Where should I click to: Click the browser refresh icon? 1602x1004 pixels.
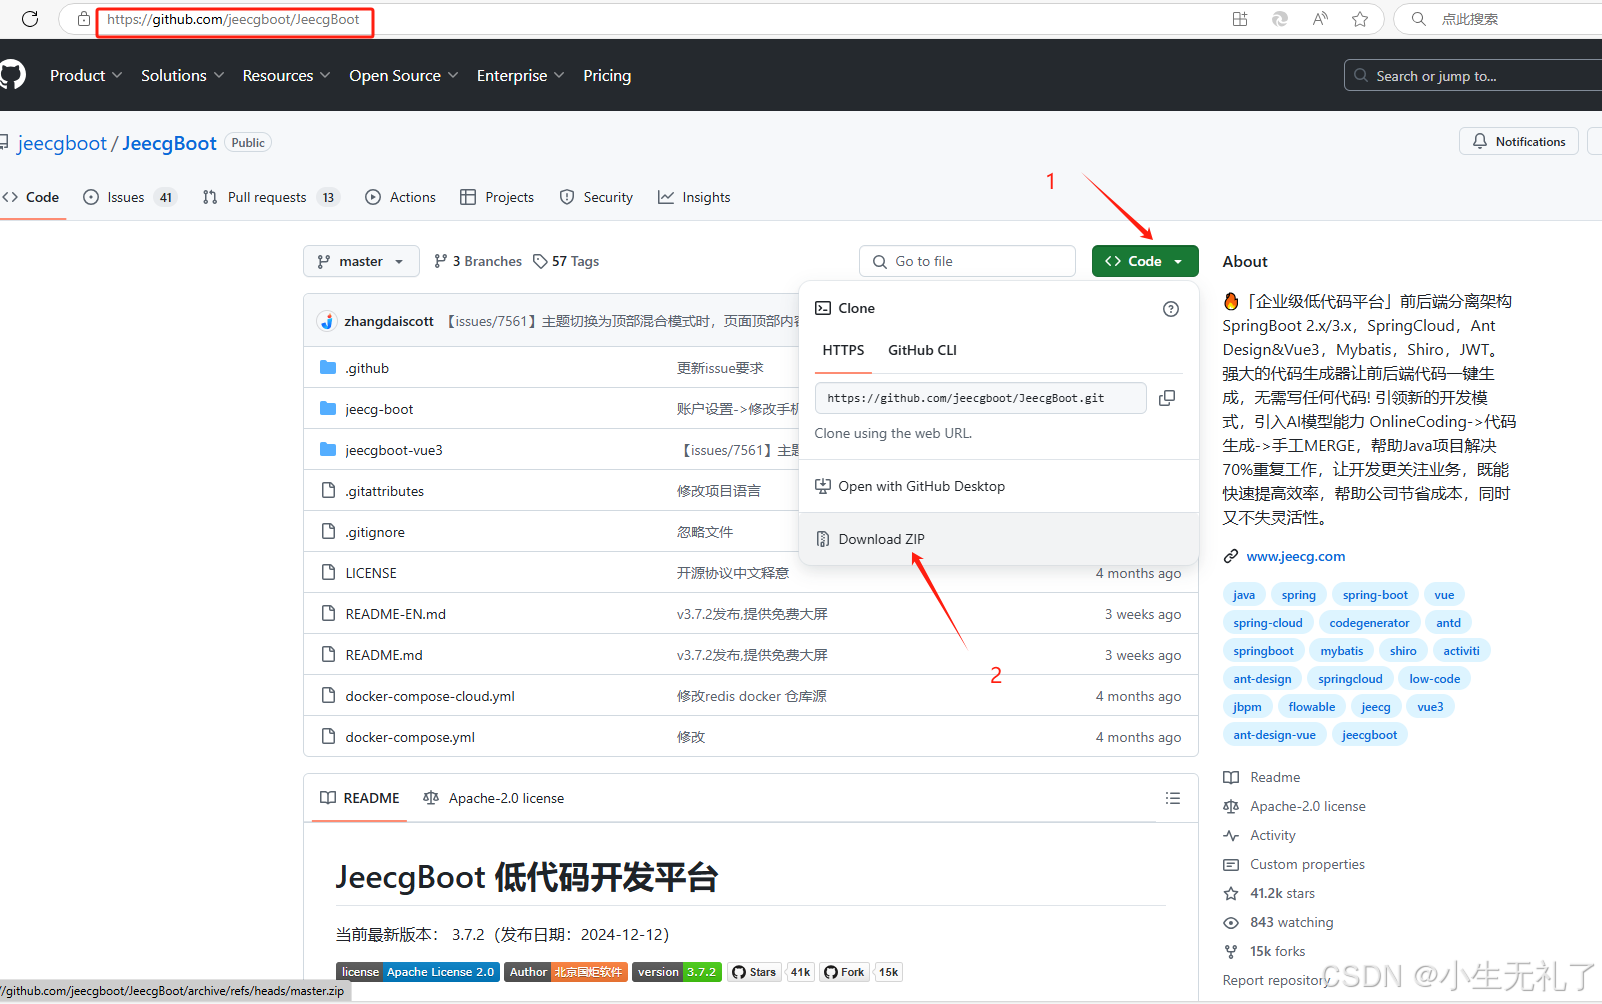(30, 19)
